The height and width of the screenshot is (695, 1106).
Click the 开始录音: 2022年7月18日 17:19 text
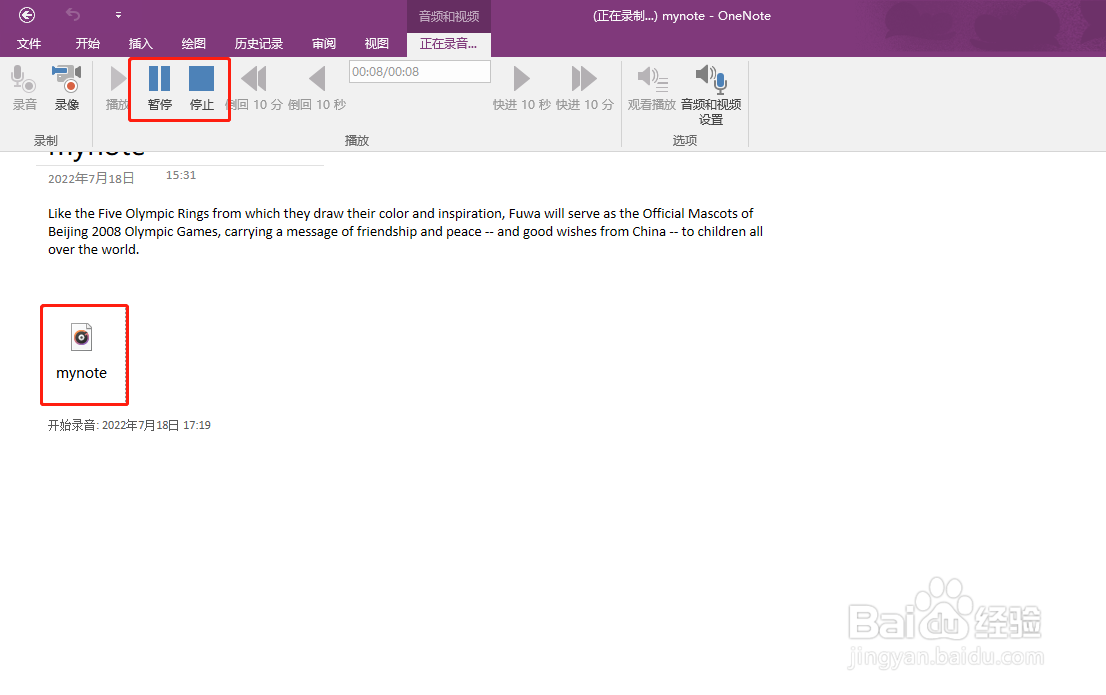tap(129, 425)
